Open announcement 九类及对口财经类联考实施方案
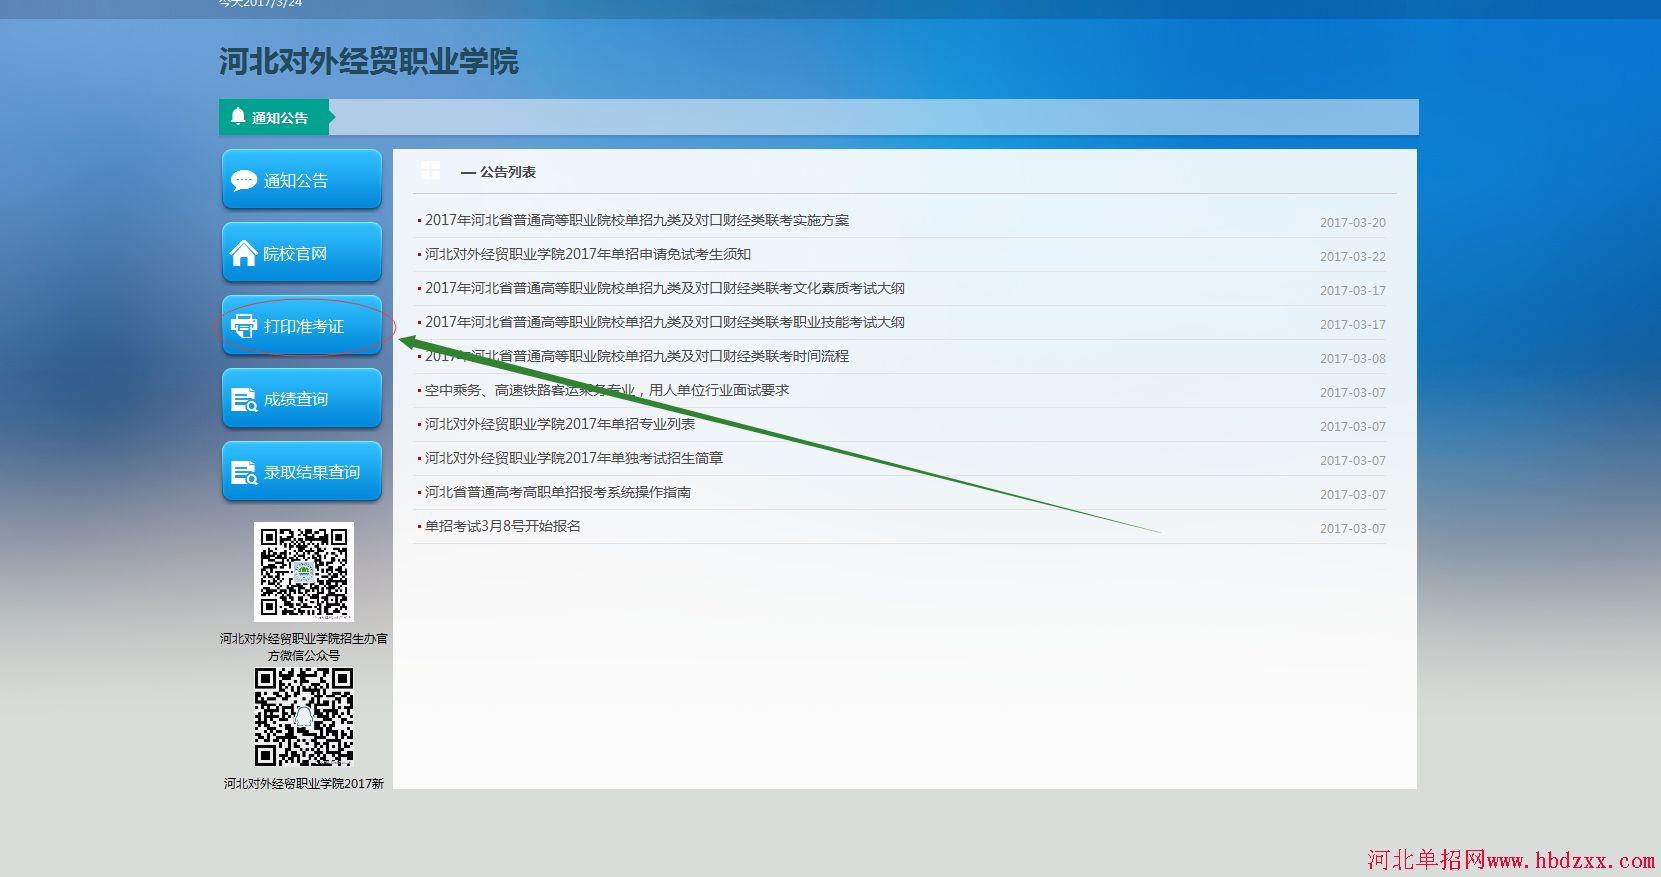 coord(637,220)
